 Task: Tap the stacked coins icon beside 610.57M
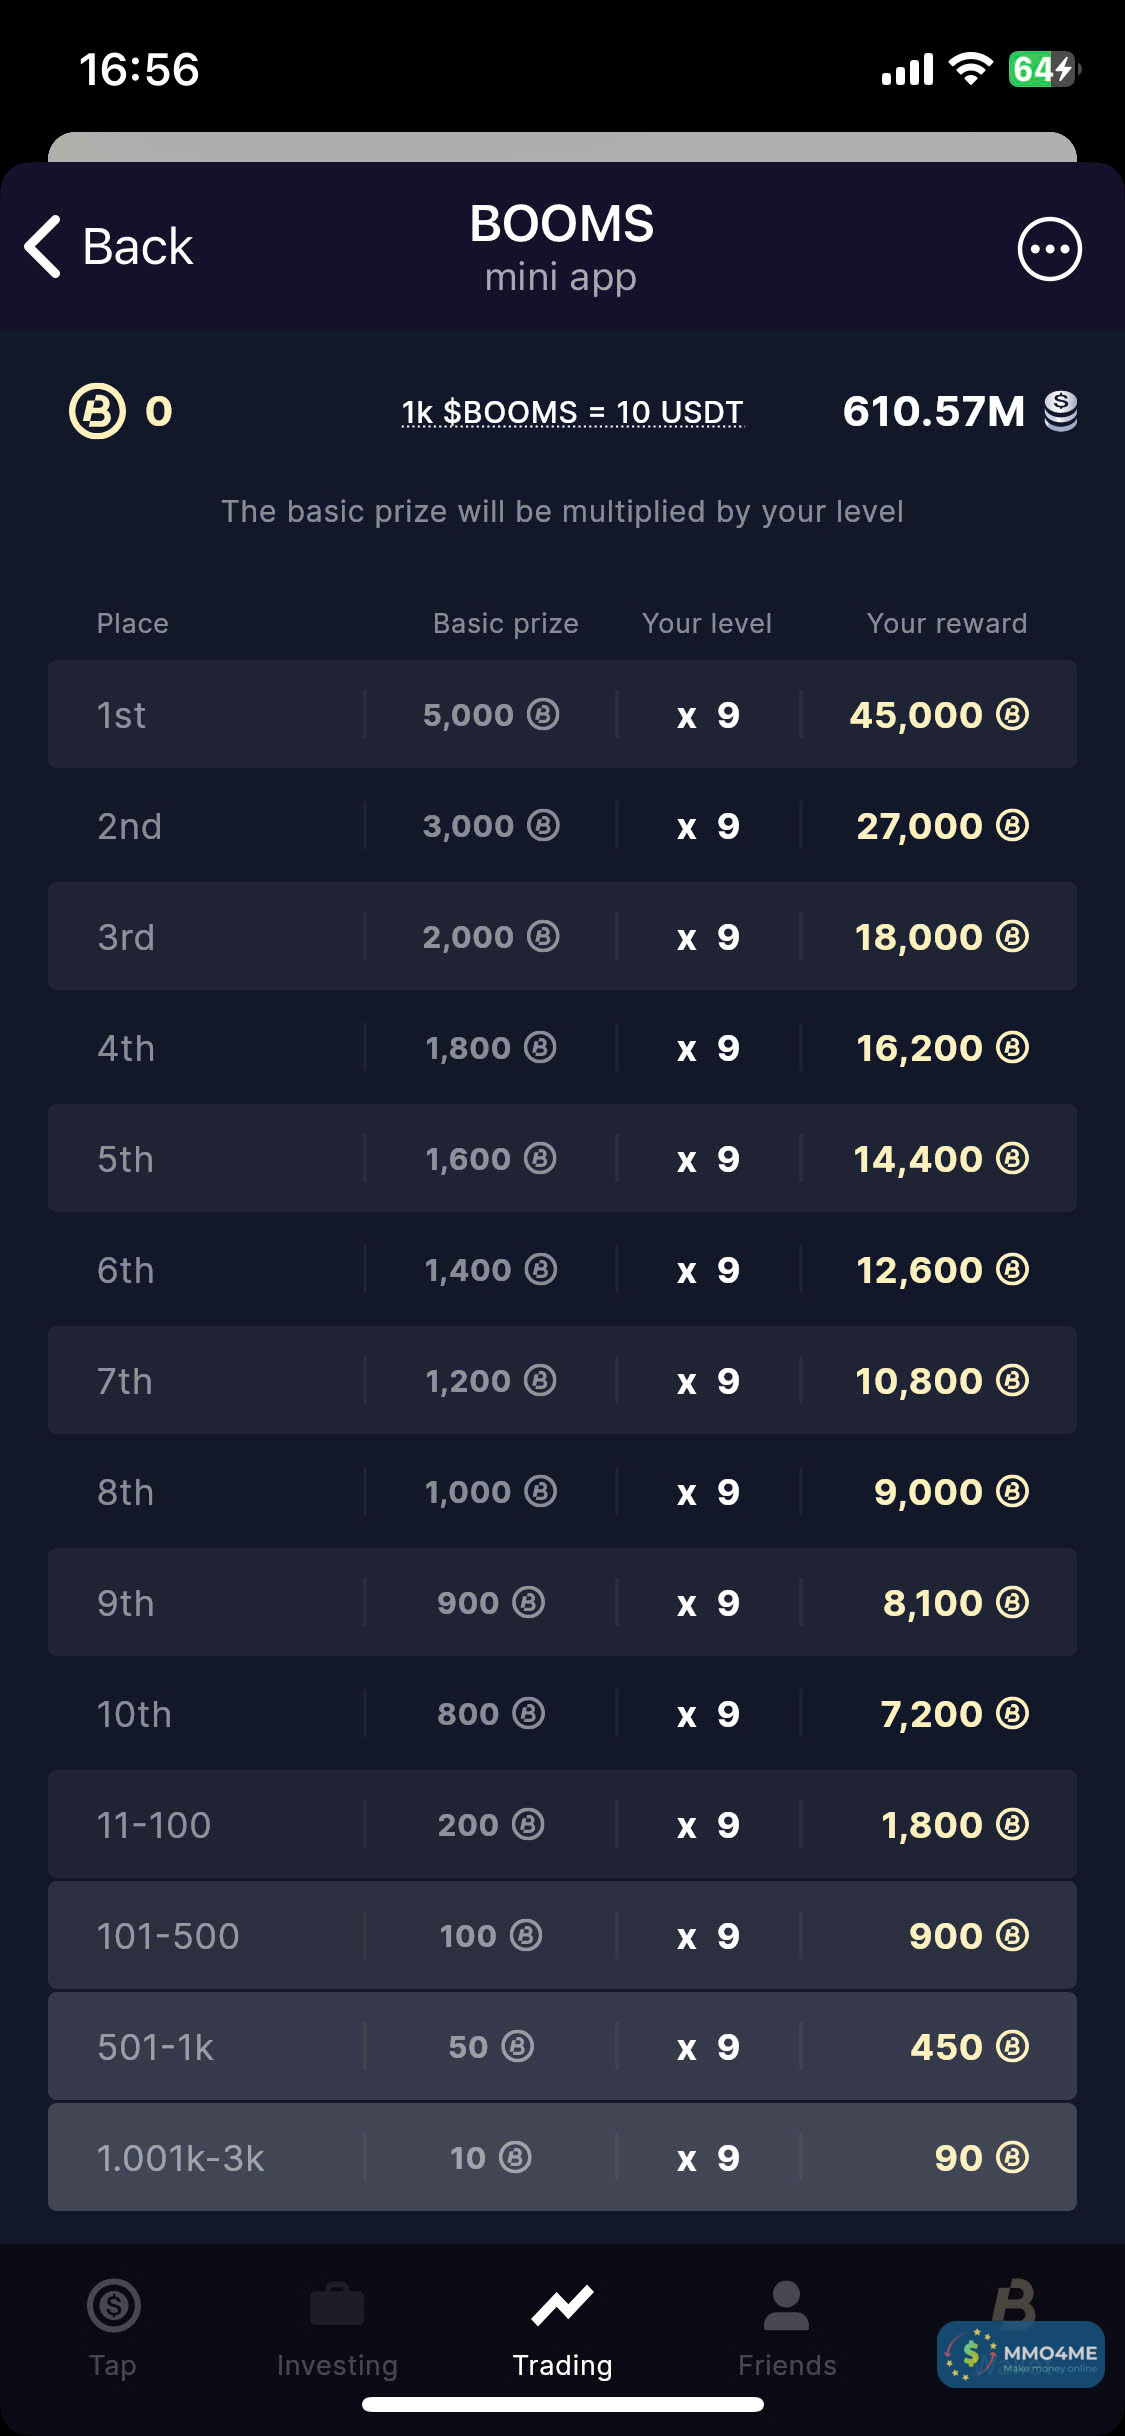pyautogui.click(x=1061, y=411)
